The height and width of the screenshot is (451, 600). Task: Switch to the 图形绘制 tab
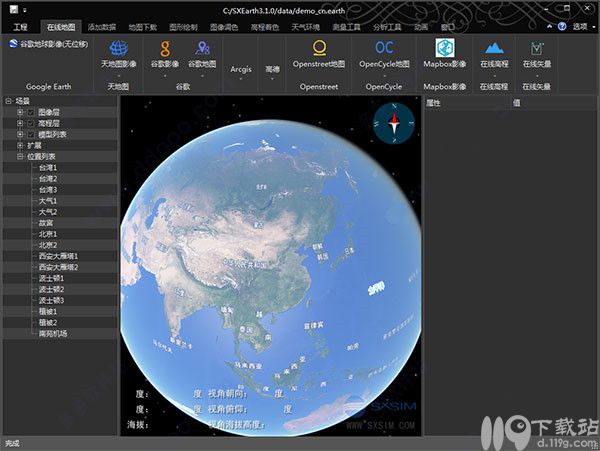click(x=183, y=27)
